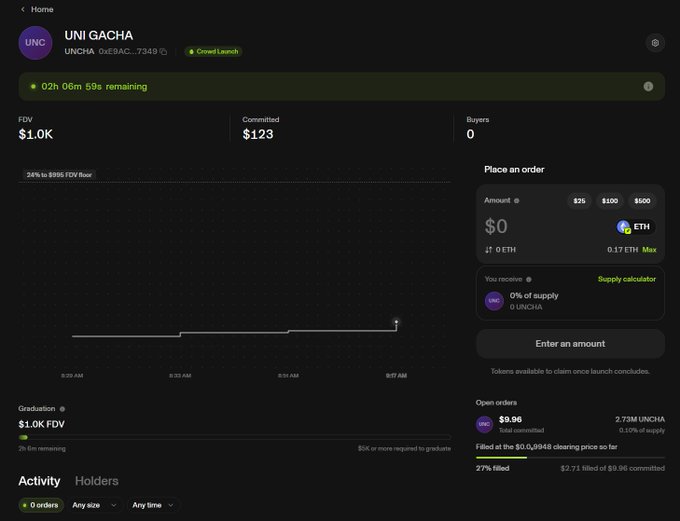Select the $25 preset amount

(579, 200)
